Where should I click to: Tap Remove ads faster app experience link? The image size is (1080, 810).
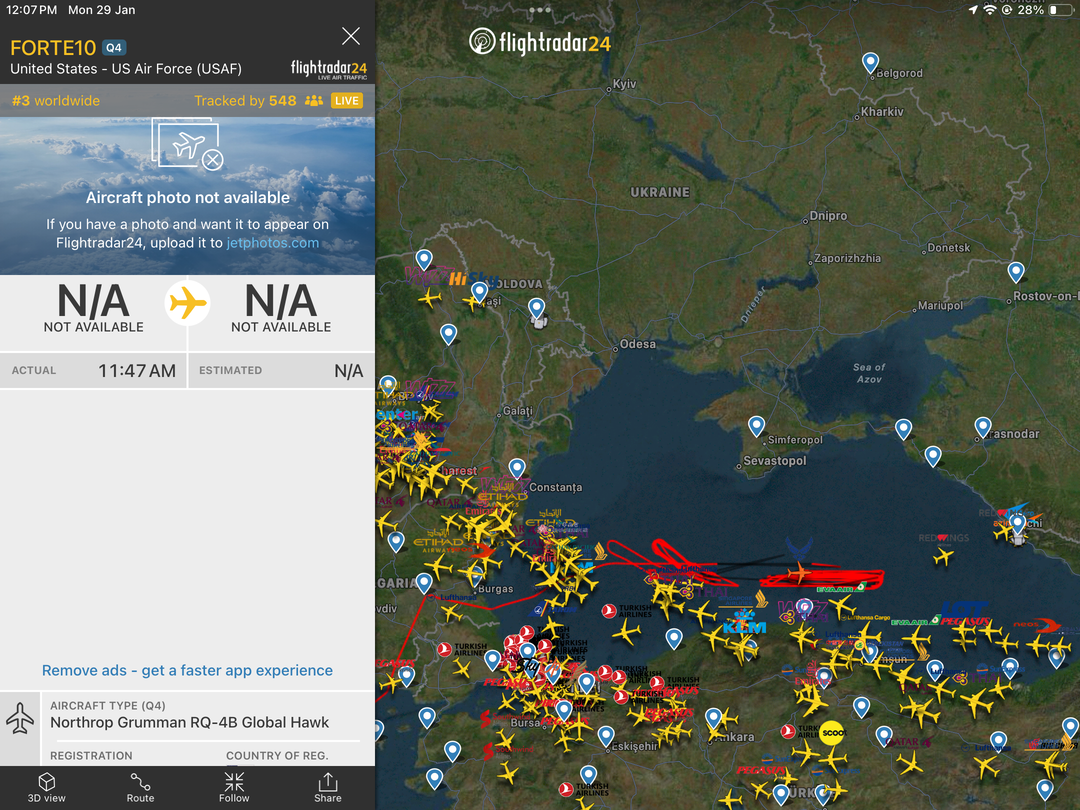pyautogui.click(x=187, y=670)
